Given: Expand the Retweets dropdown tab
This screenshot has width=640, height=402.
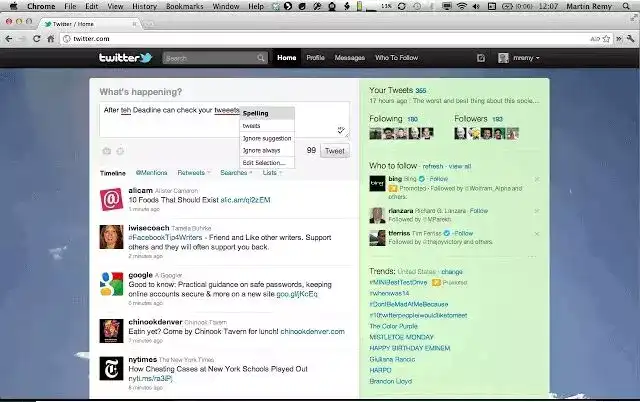Looking at the screenshot, I should tap(194, 173).
